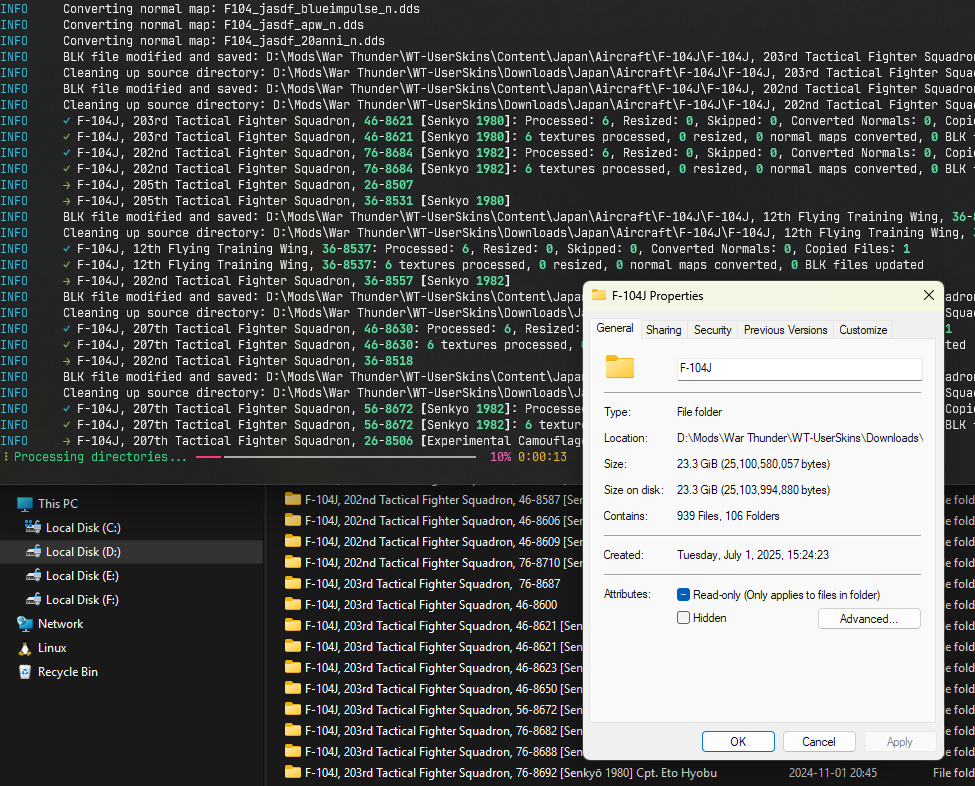Click the folder icon in Properties title bar

pos(599,295)
